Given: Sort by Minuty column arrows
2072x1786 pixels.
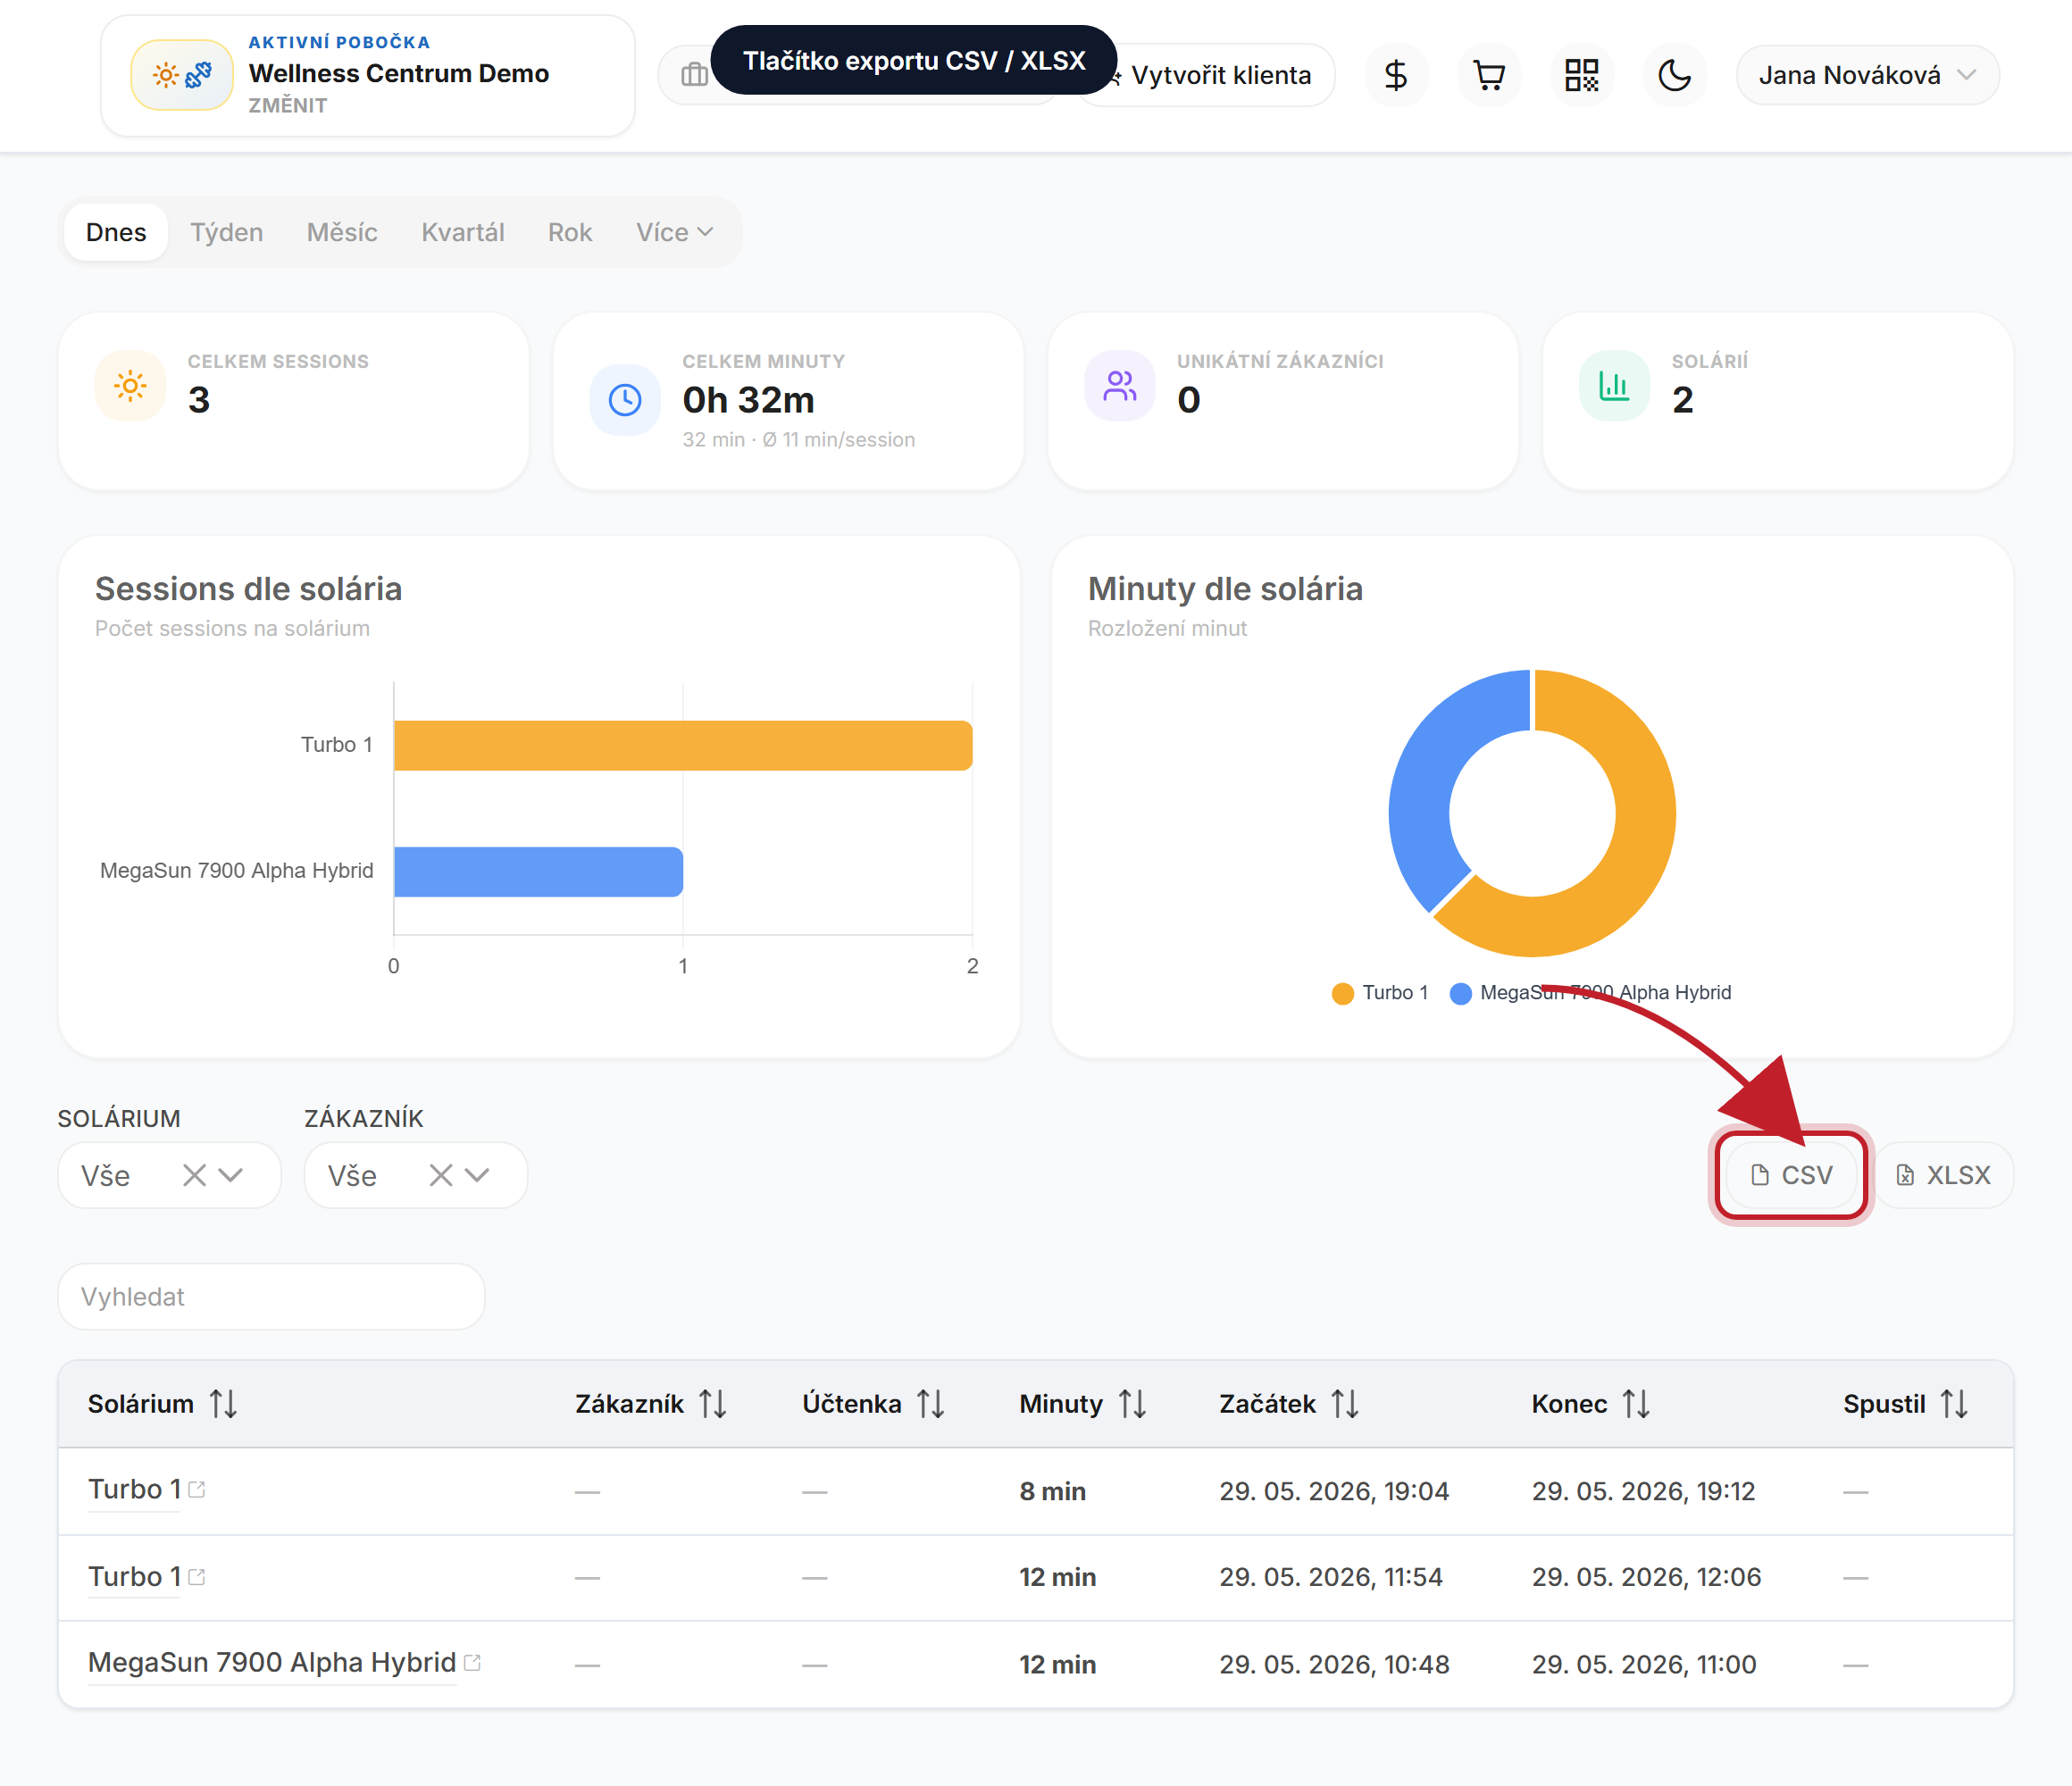Looking at the screenshot, I should coord(1132,1404).
